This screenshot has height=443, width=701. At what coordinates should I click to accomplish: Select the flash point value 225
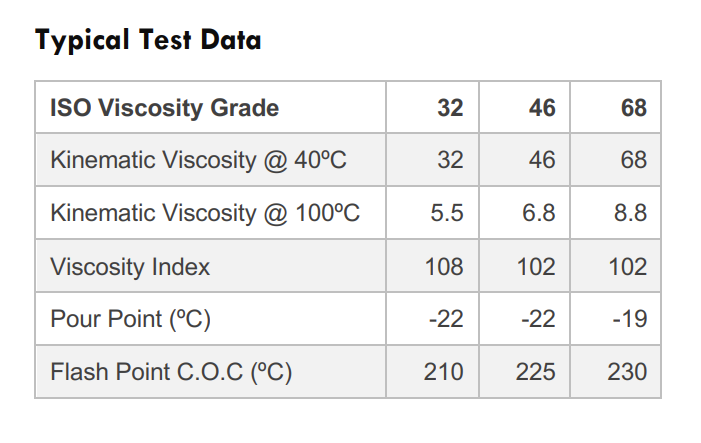536,372
